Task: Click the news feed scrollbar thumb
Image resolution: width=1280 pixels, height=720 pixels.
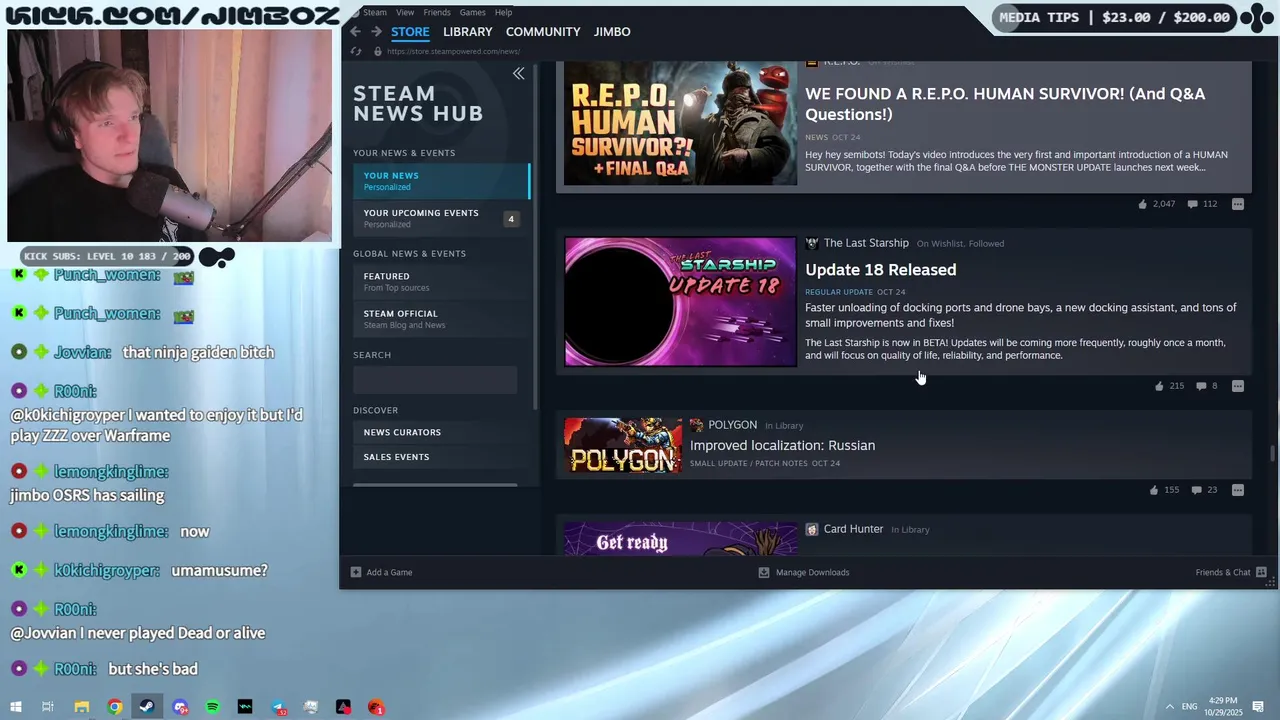Action: click(x=1272, y=454)
